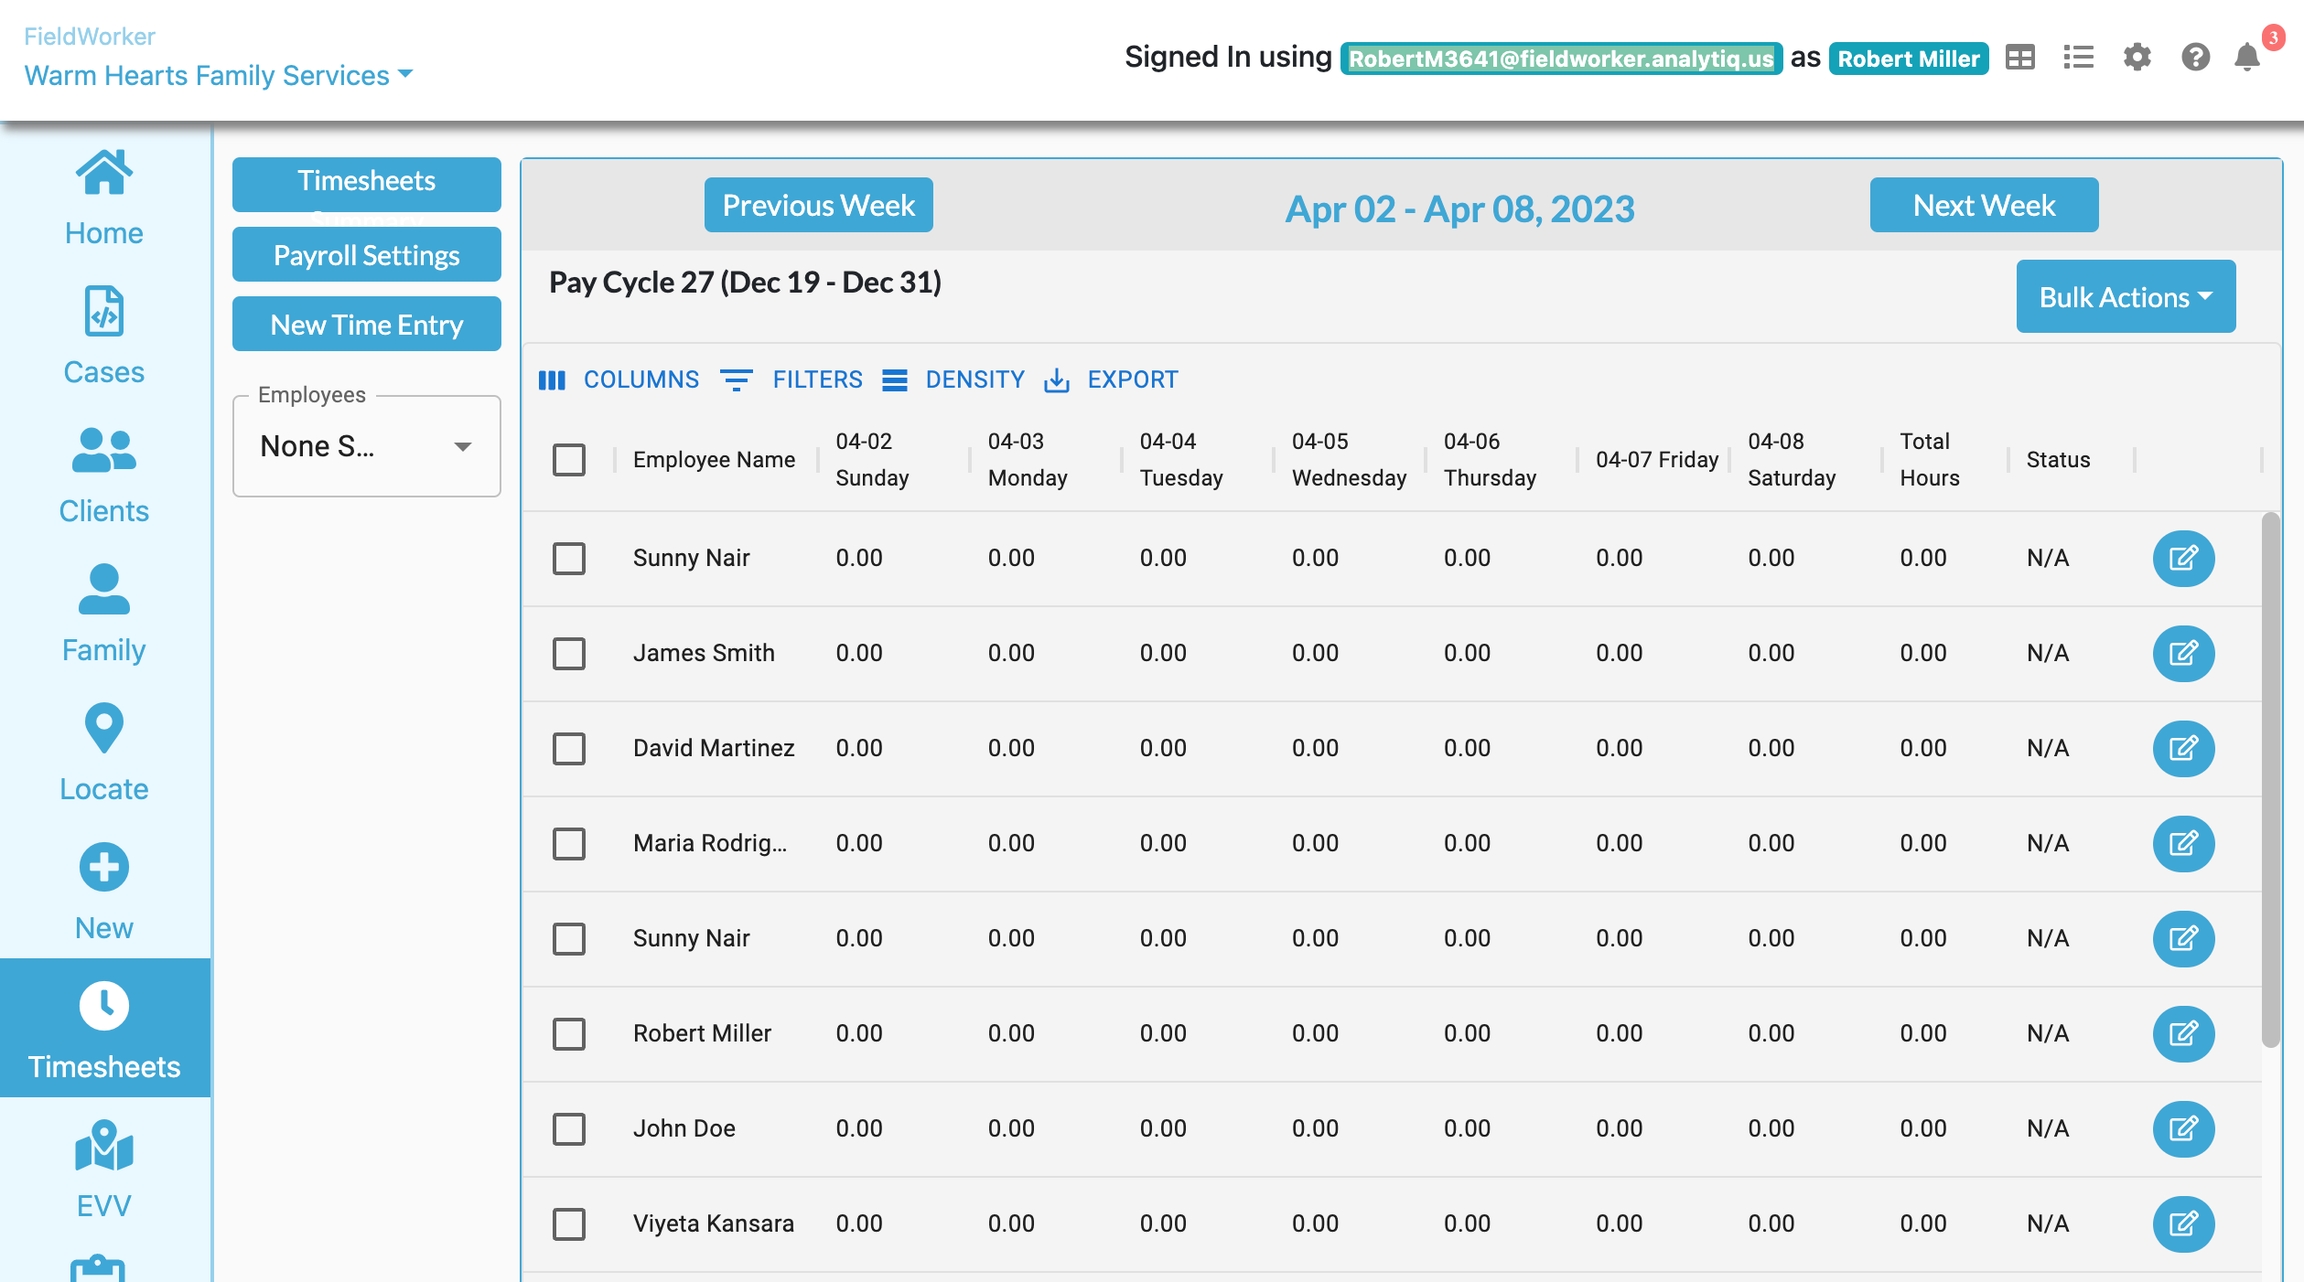Select all rows with header checkbox
This screenshot has width=2304, height=1282.
pyautogui.click(x=569, y=460)
